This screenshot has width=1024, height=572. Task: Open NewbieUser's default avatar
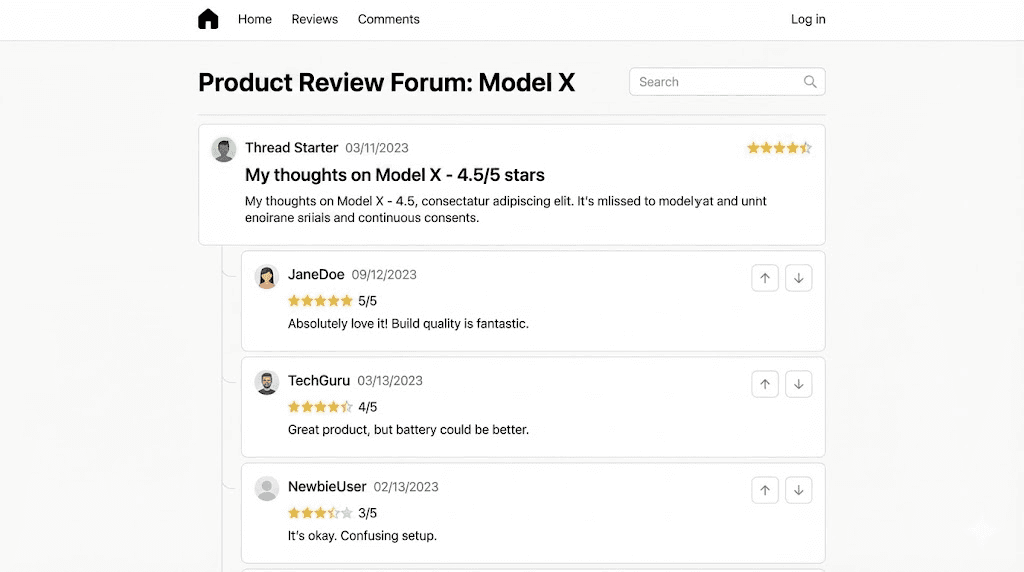(266, 488)
